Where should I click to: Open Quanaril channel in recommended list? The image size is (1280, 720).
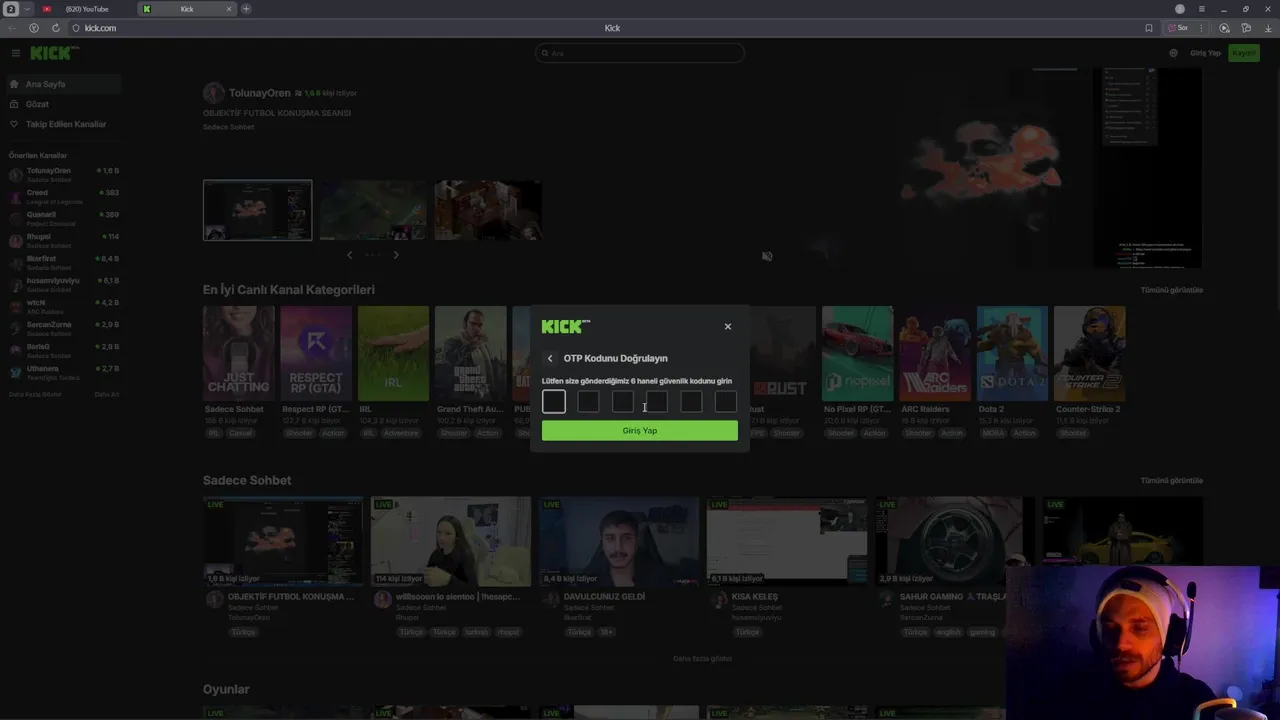click(x=62, y=218)
